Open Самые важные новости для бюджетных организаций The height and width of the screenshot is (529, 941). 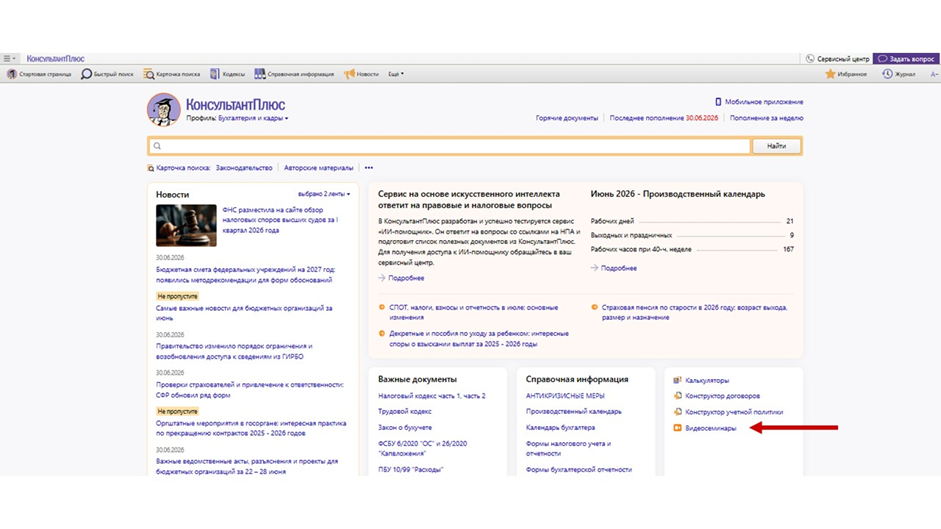tap(244, 313)
